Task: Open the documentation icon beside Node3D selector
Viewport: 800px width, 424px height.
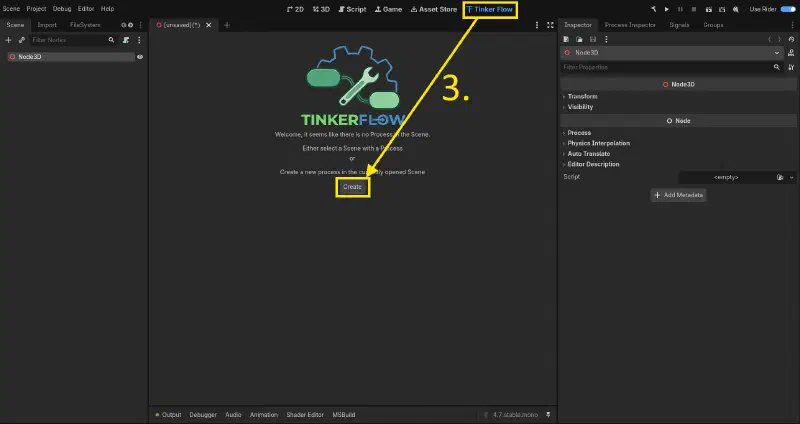Action: [x=791, y=53]
